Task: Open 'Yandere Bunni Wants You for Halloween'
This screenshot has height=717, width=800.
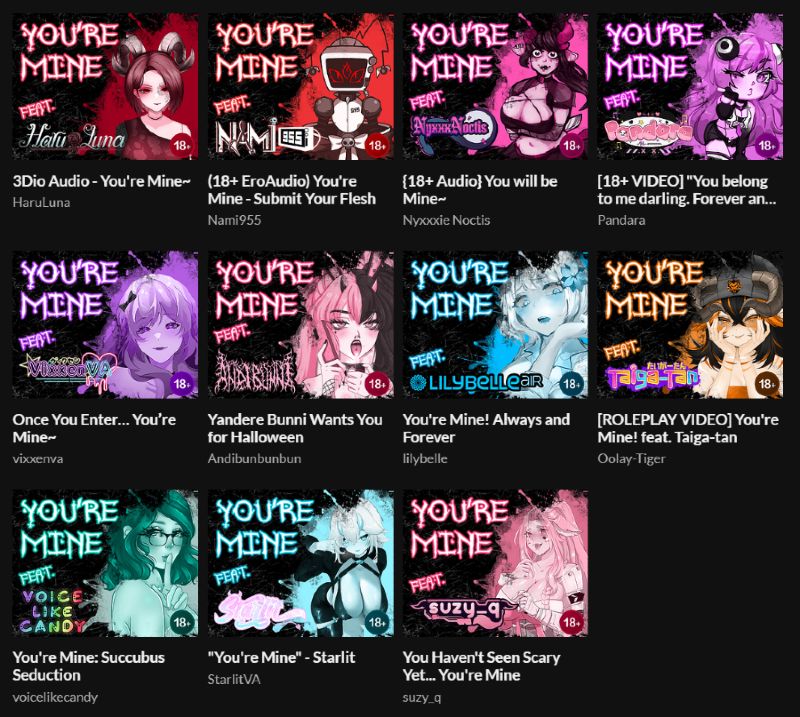Action: pyautogui.click(x=295, y=428)
